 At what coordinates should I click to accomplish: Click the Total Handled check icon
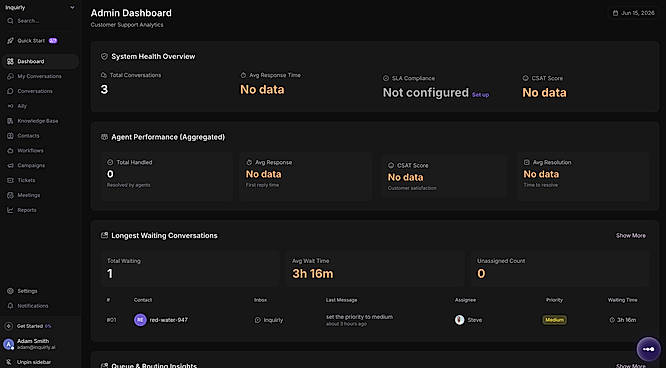pyautogui.click(x=110, y=162)
